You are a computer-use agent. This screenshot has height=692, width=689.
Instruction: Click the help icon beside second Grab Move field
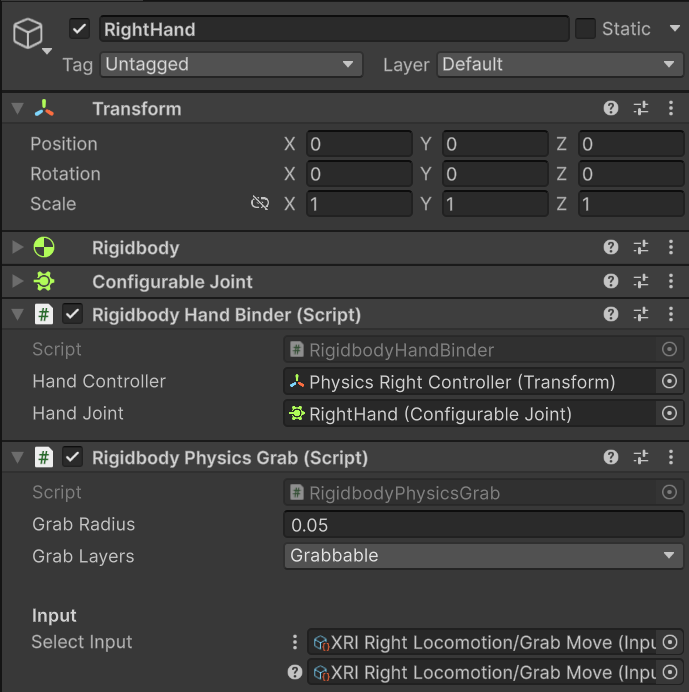point(295,672)
